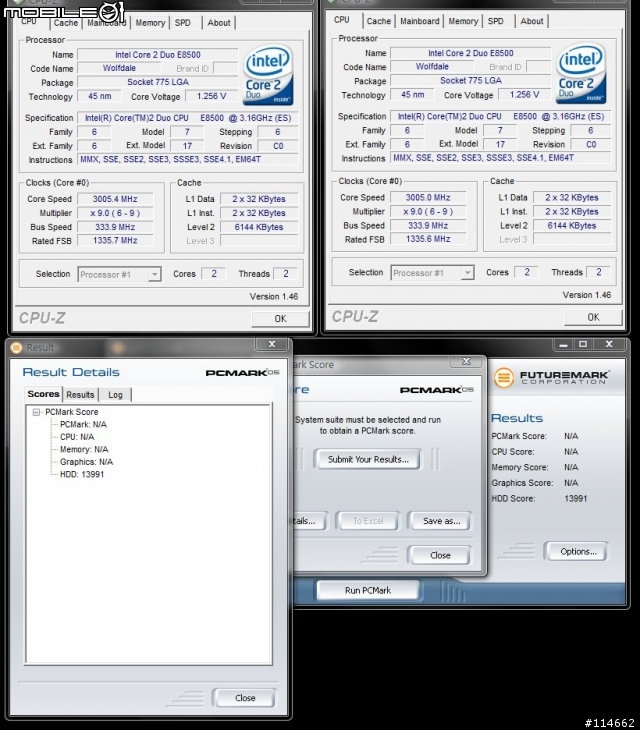This screenshot has width=640, height=731.
Task: Click Result window title icon
Action: (16, 347)
